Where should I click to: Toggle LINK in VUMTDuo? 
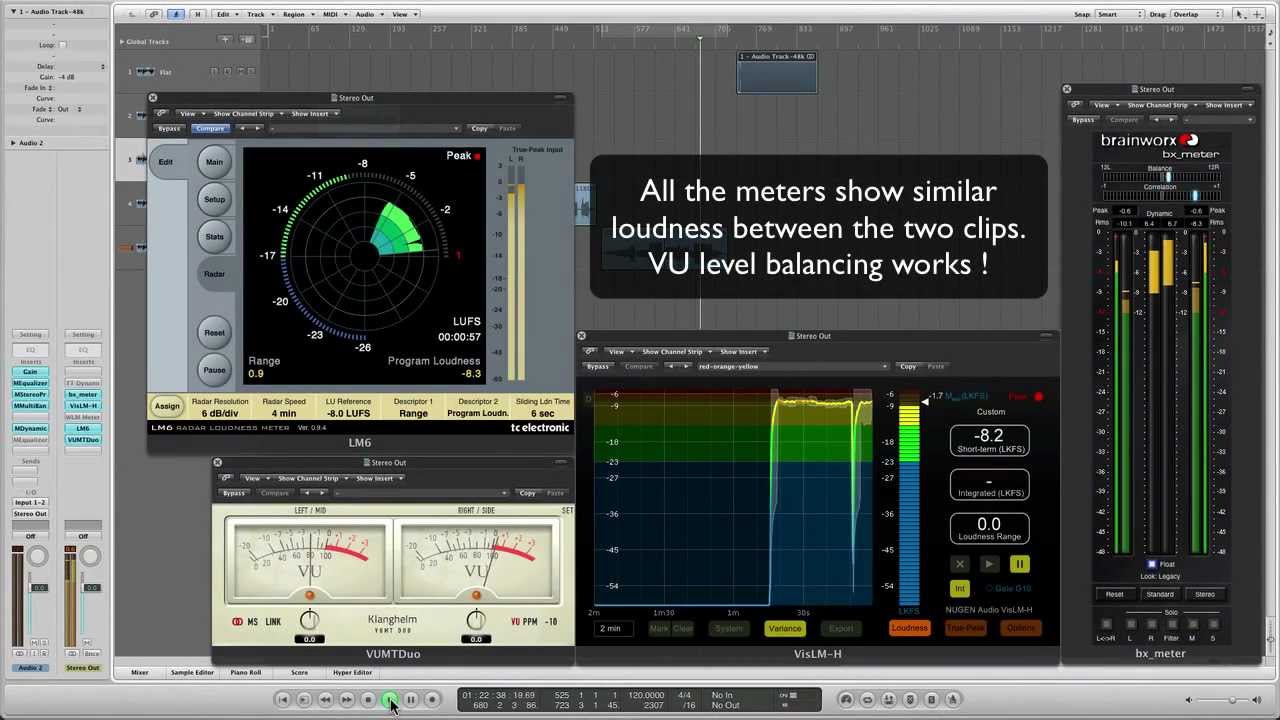click(x=273, y=622)
